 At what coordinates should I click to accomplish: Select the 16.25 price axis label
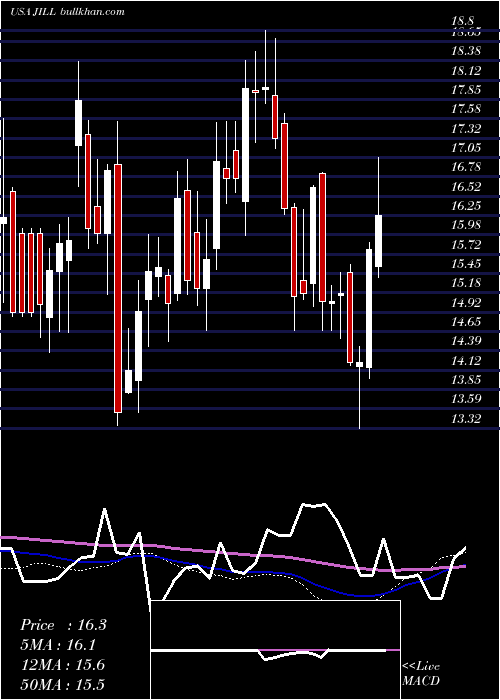pyautogui.click(x=466, y=206)
